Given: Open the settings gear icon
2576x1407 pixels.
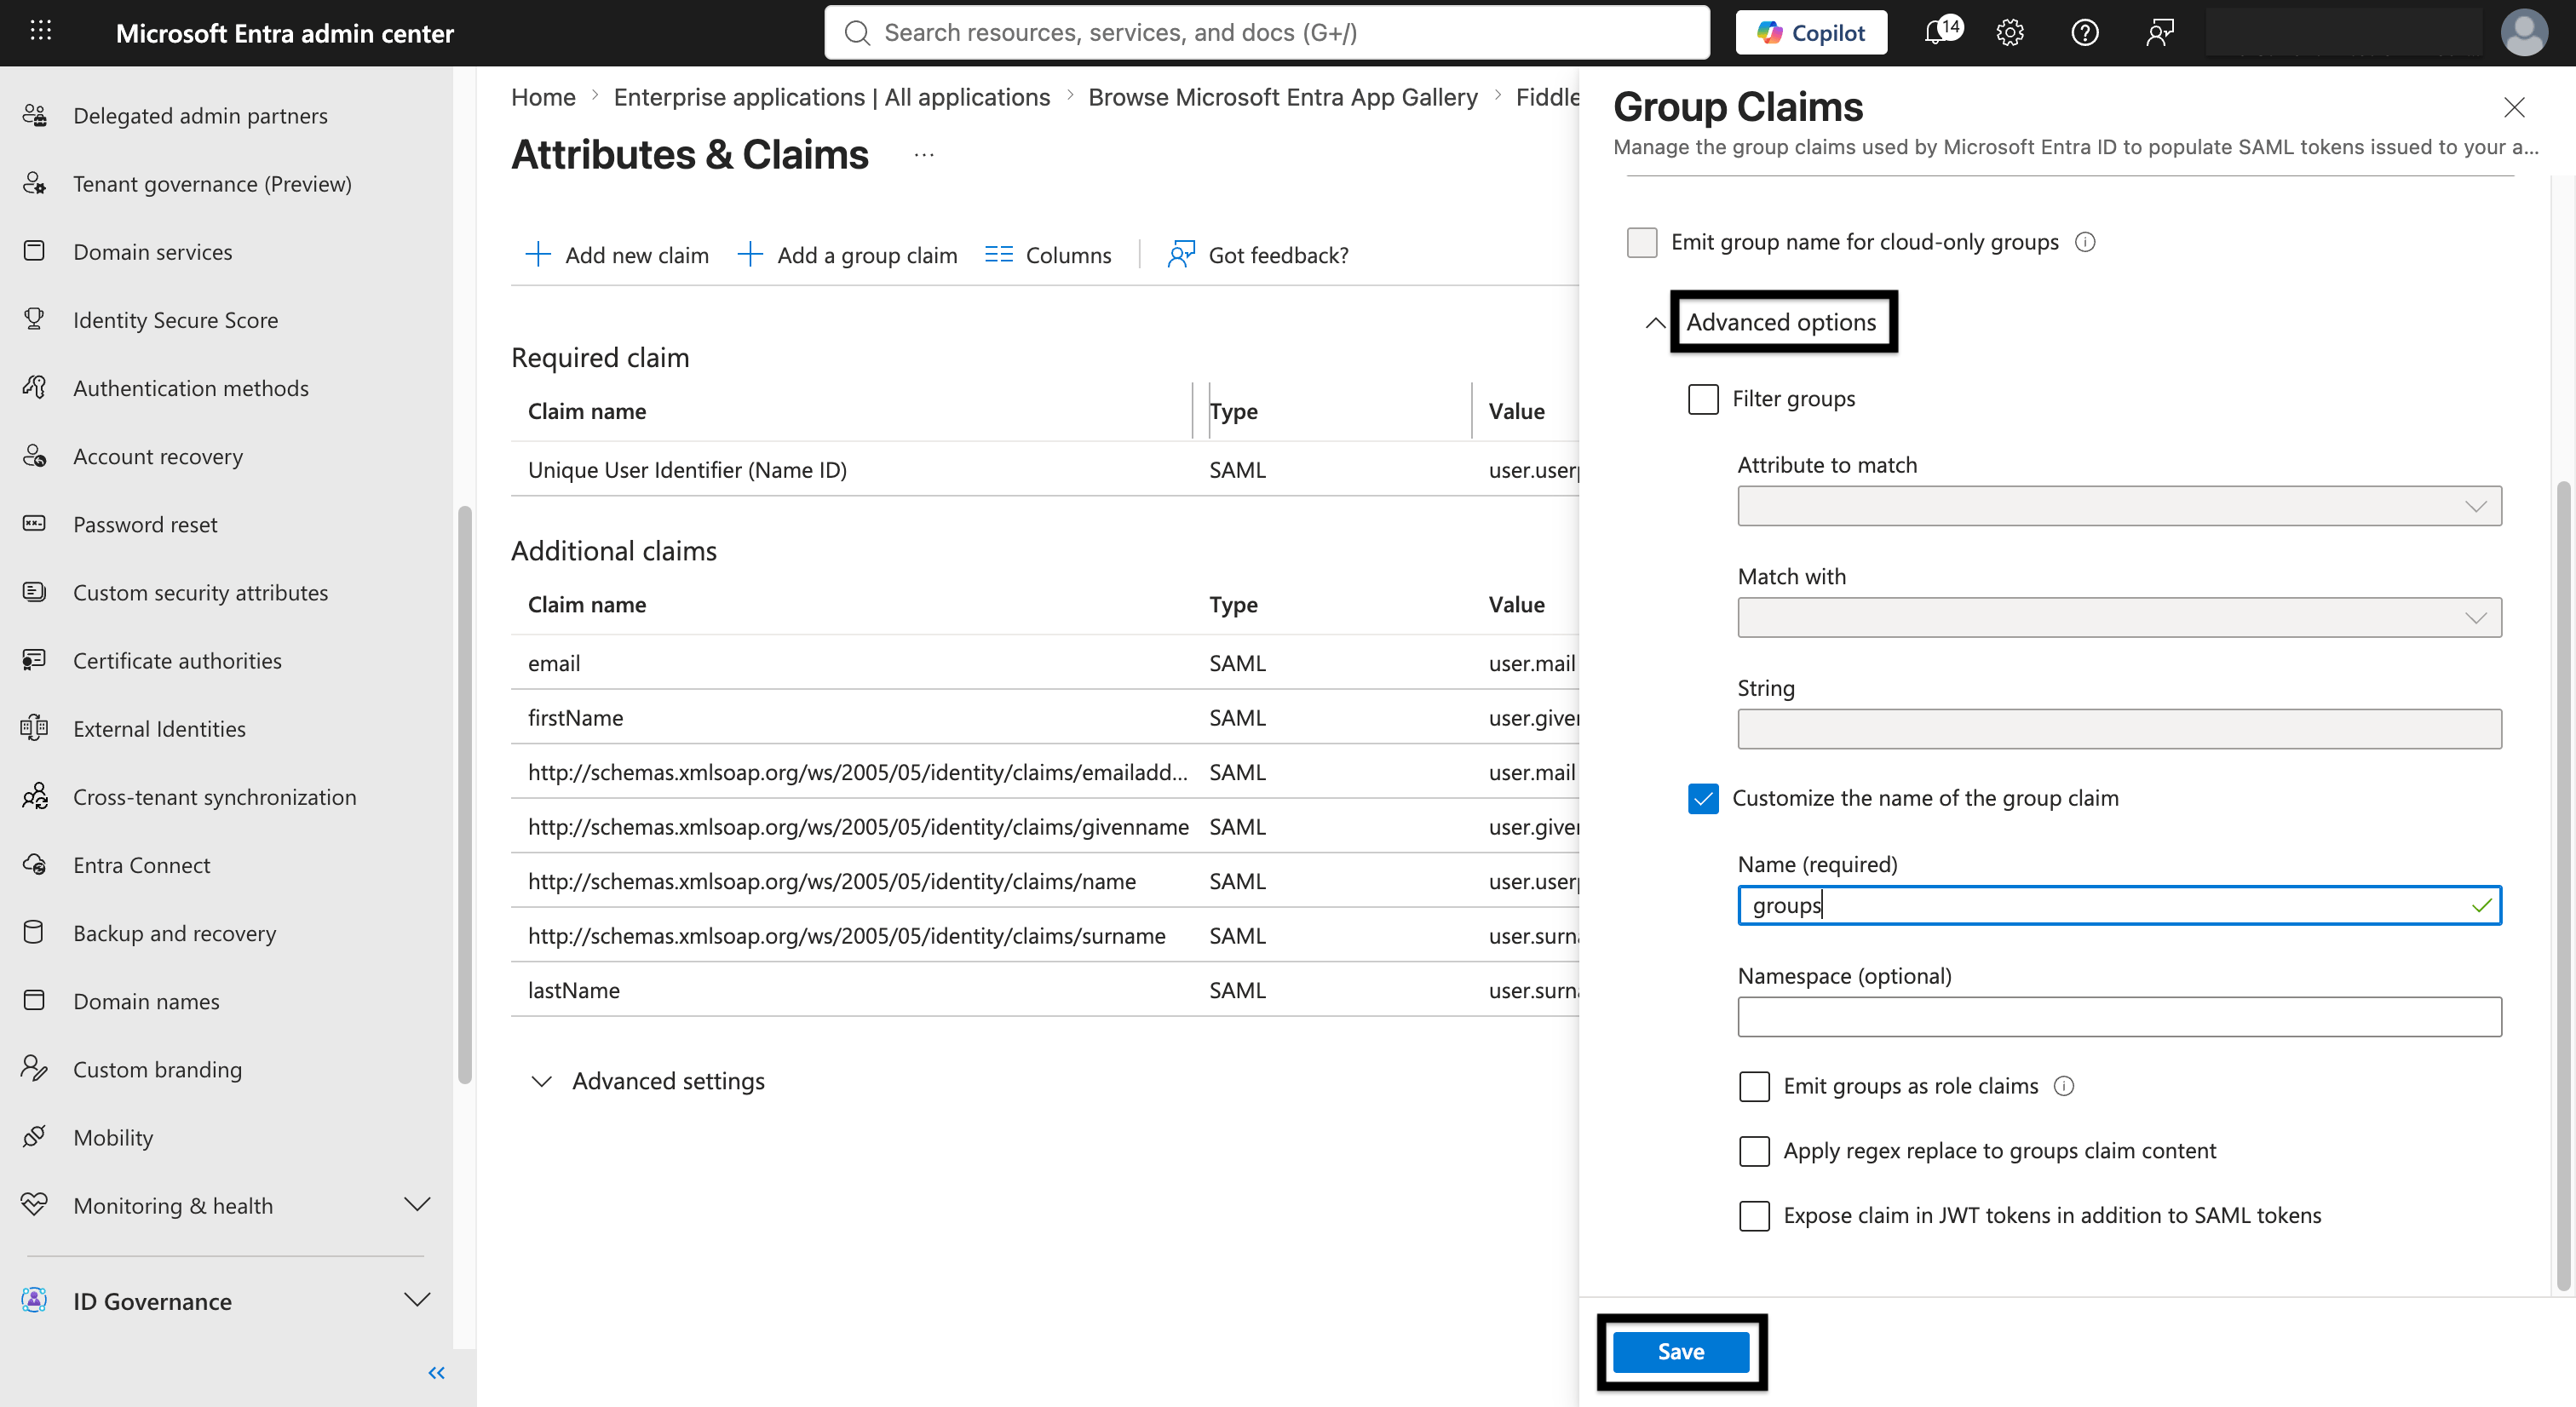Looking at the screenshot, I should [x=2010, y=33].
